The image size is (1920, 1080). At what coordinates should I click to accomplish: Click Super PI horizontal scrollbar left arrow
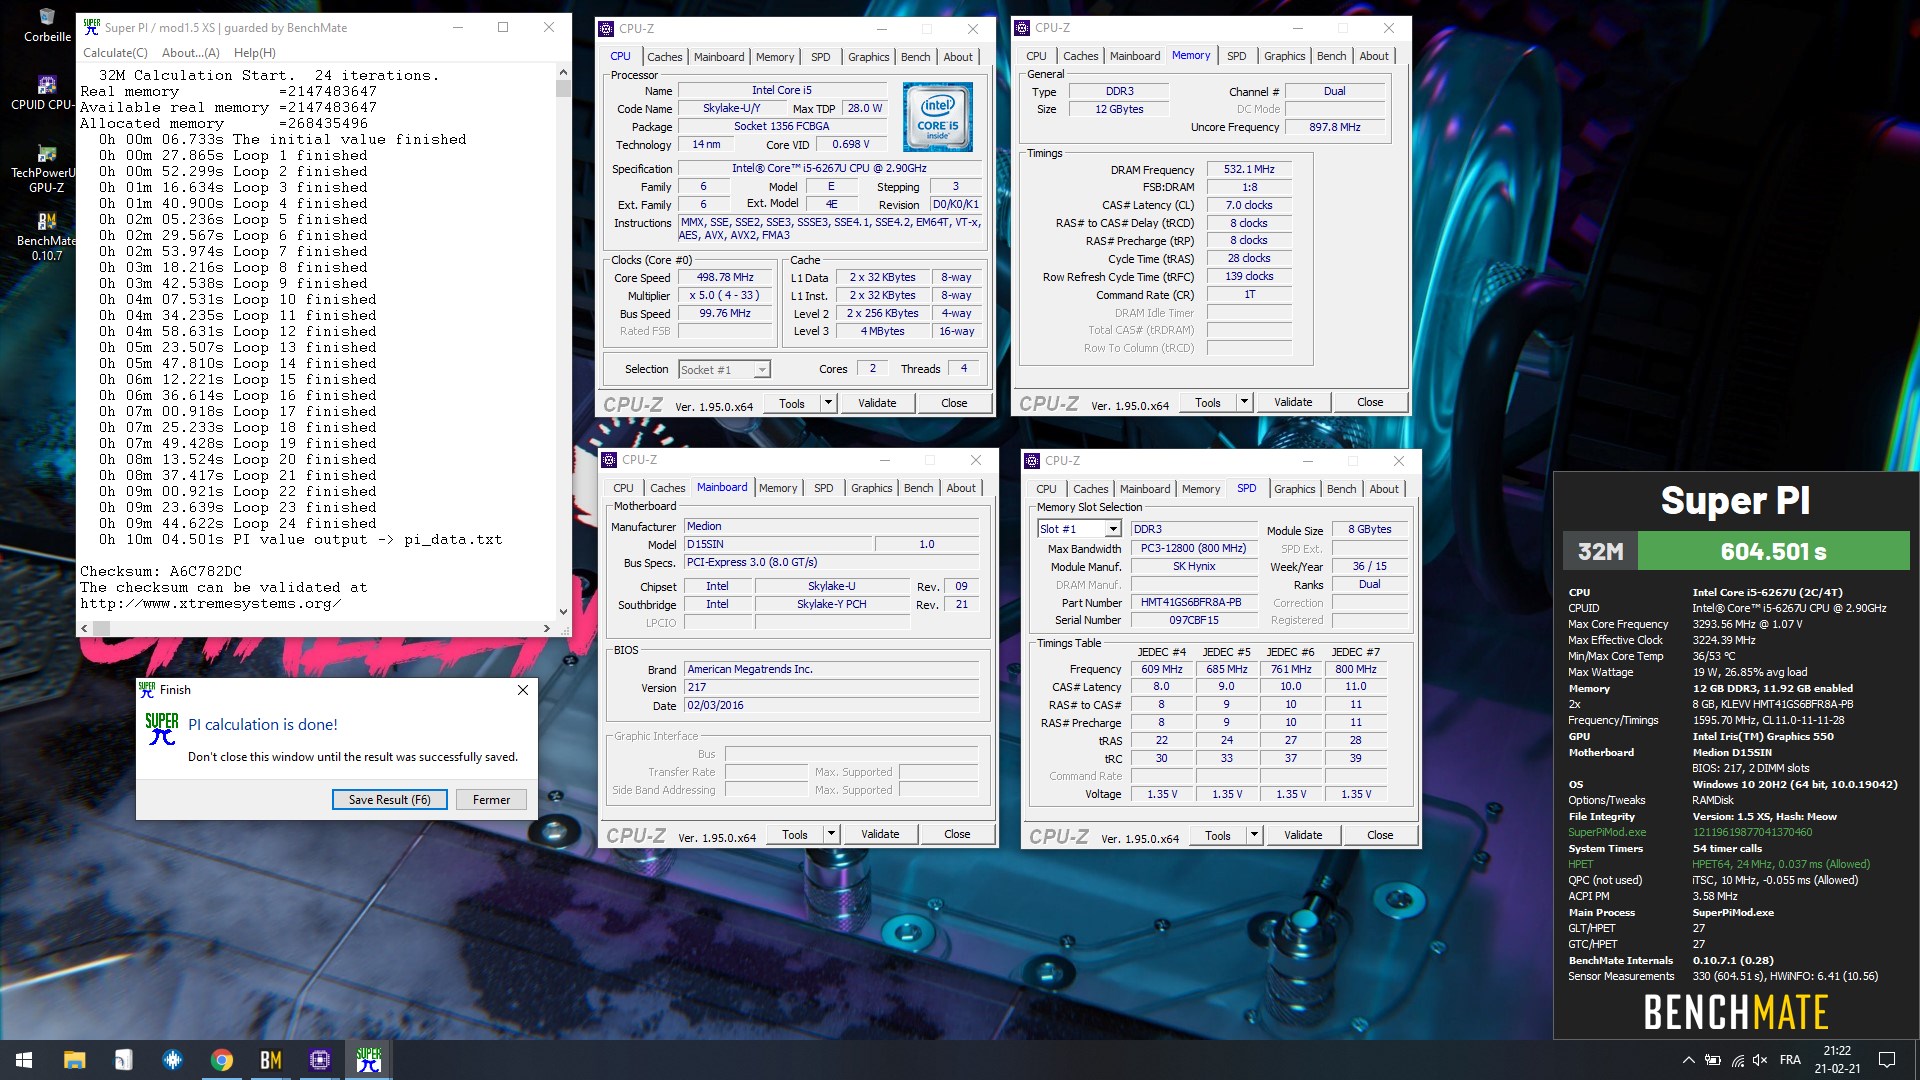[x=84, y=629]
